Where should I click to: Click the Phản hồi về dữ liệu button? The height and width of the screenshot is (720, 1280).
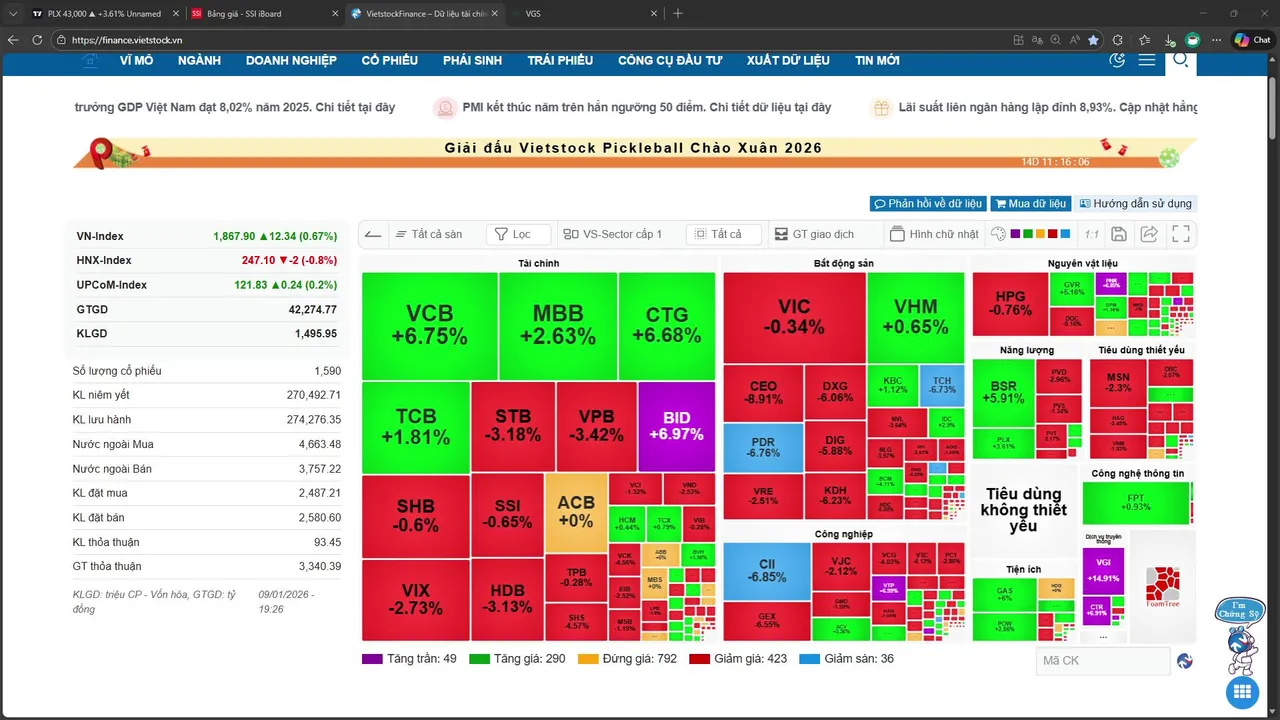(x=928, y=203)
